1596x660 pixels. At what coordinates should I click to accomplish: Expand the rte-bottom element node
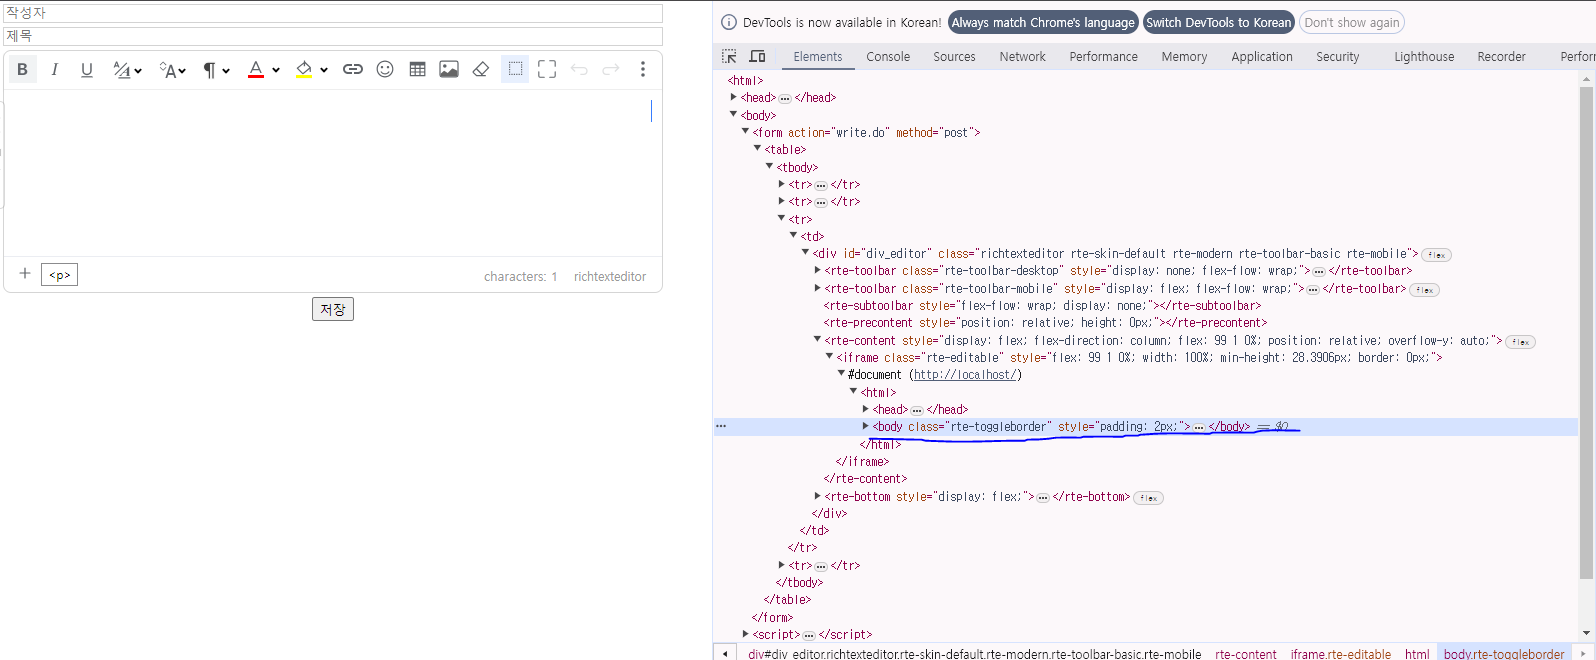(817, 496)
